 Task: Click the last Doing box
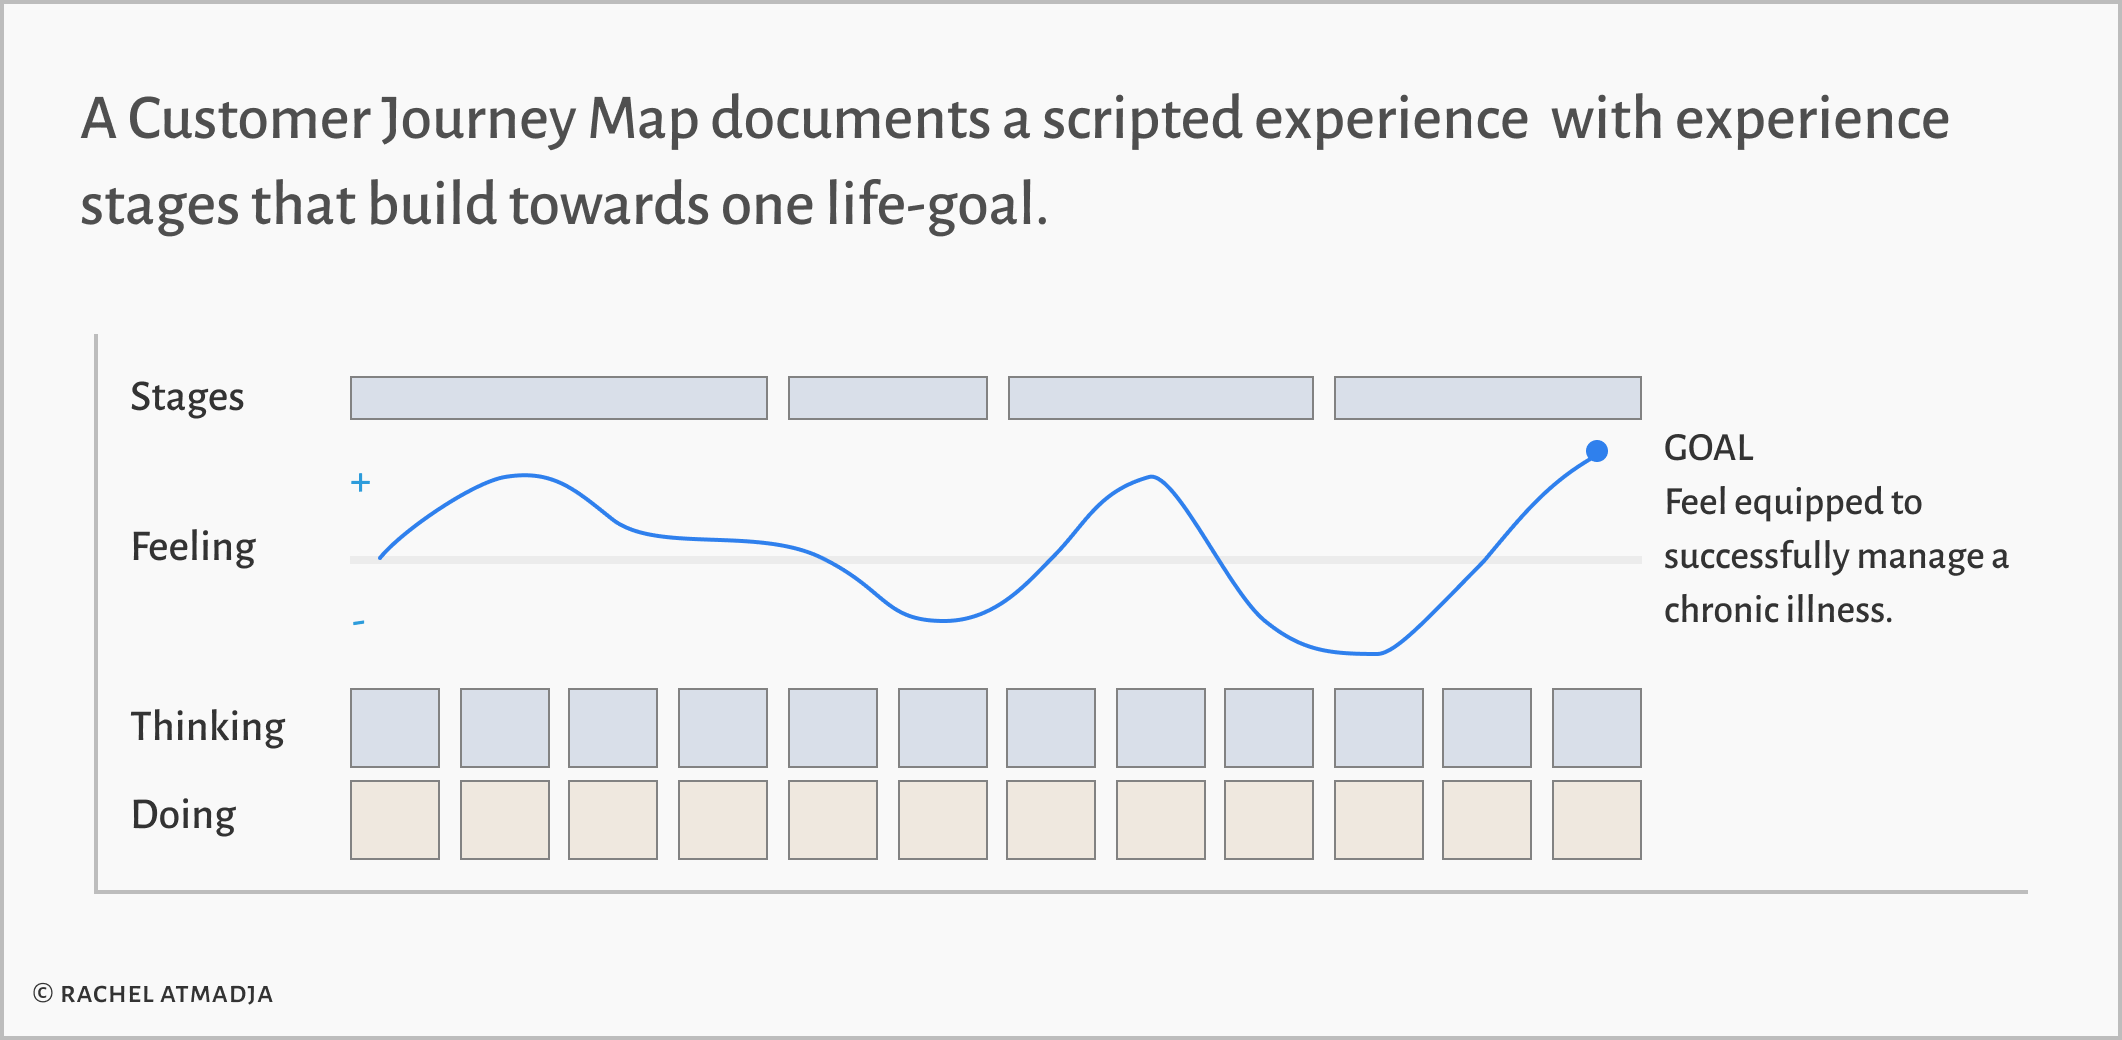click(1597, 820)
